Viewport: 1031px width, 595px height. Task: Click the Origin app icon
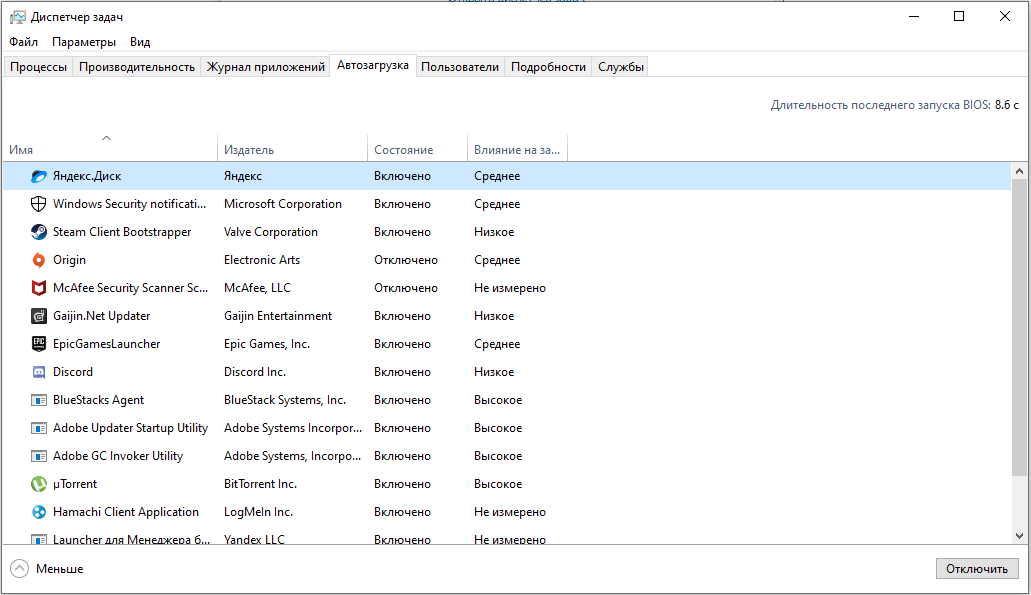coord(39,260)
